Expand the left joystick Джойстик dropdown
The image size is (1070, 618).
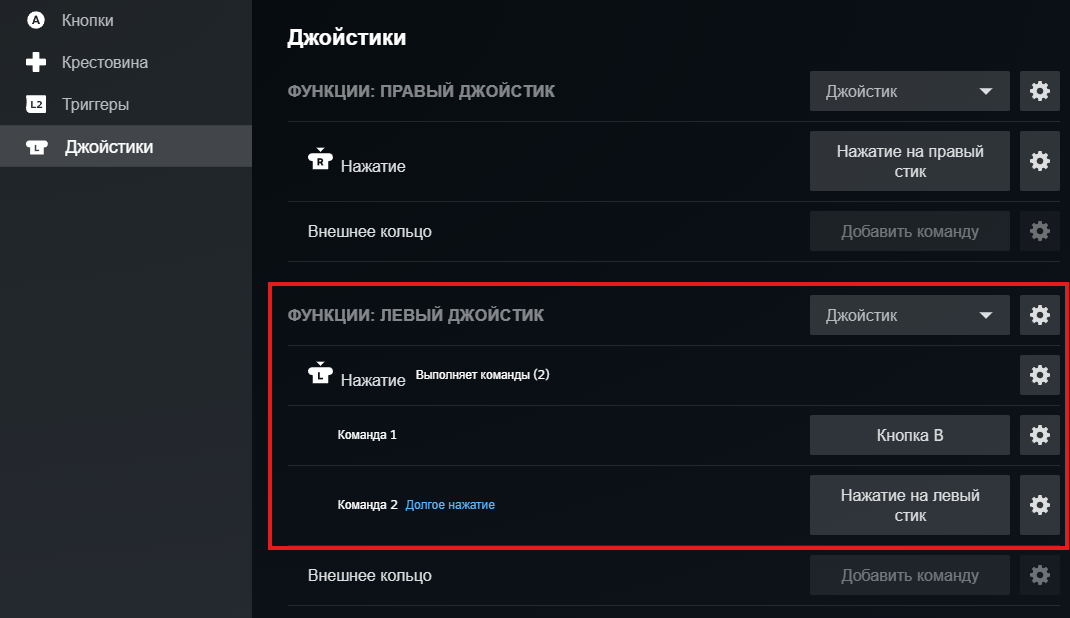tap(909, 315)
